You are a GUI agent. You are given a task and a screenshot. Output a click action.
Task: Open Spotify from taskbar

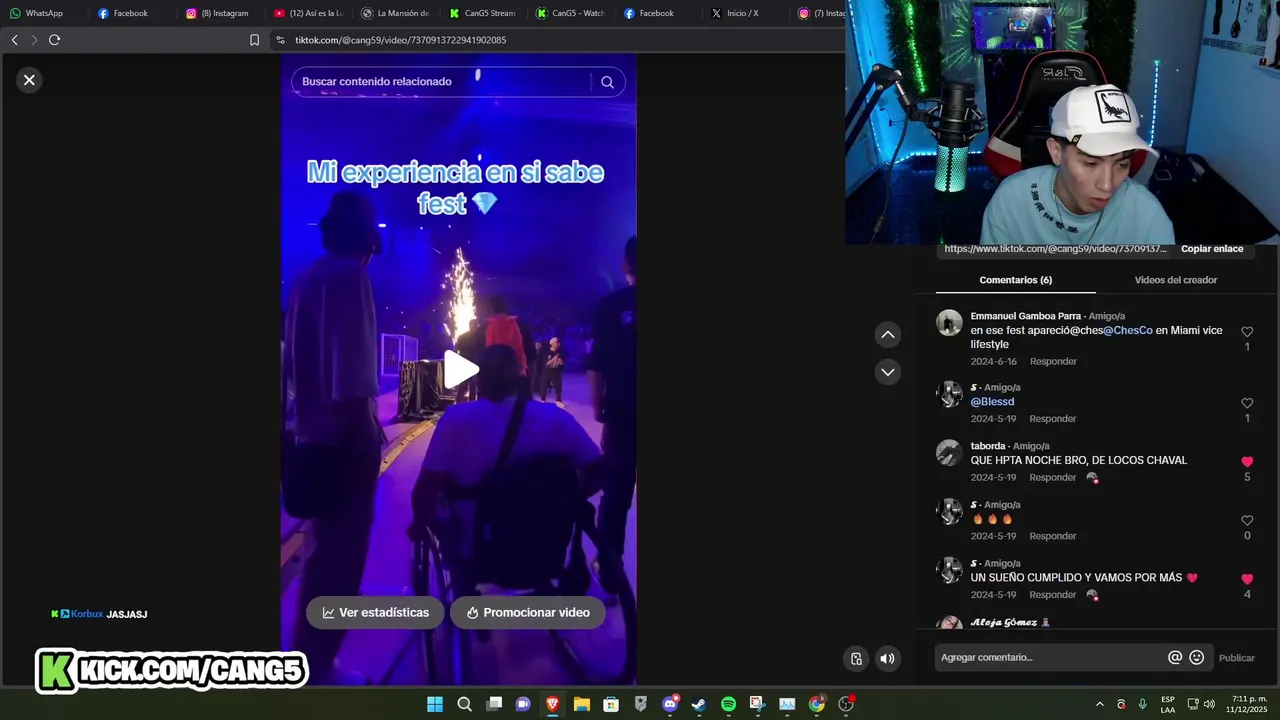click(728, 704)
